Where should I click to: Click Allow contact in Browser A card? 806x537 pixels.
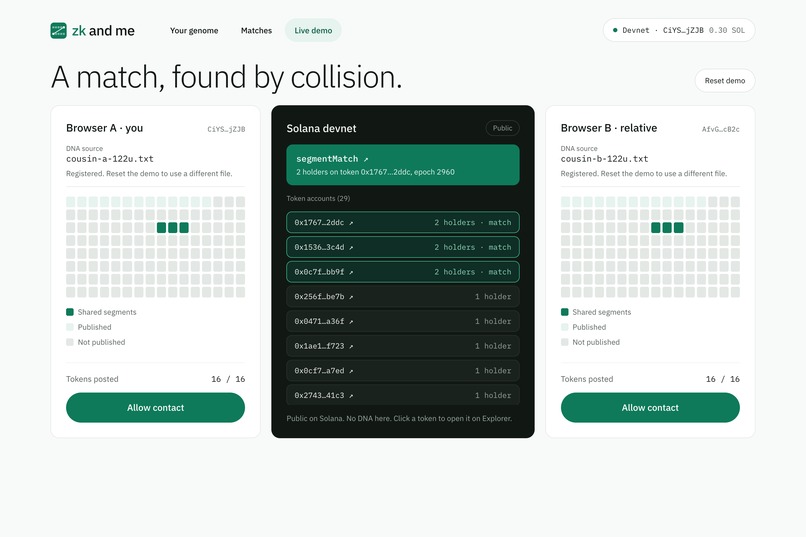pos(155,408)
